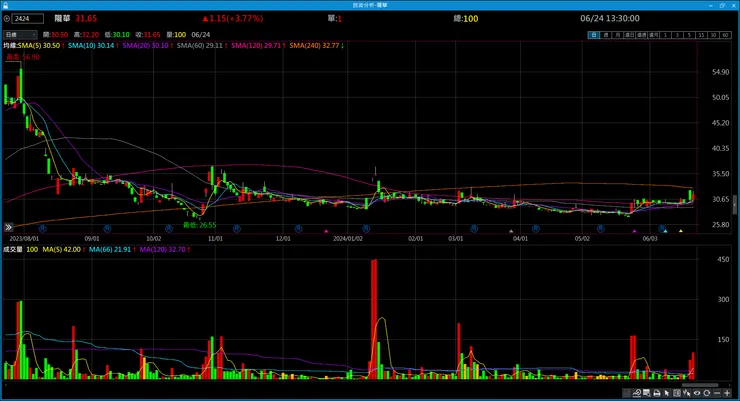This screenshot has height=401, width=740.
Task: Zoom out the chart with the minus icon
Action: click(717, 393)
